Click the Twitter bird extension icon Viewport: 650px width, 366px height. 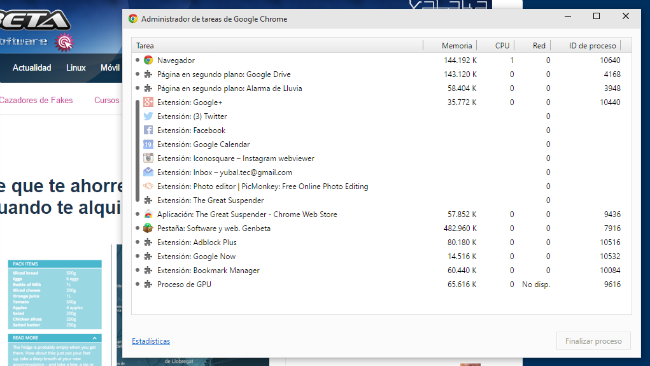tap(148, 116)
